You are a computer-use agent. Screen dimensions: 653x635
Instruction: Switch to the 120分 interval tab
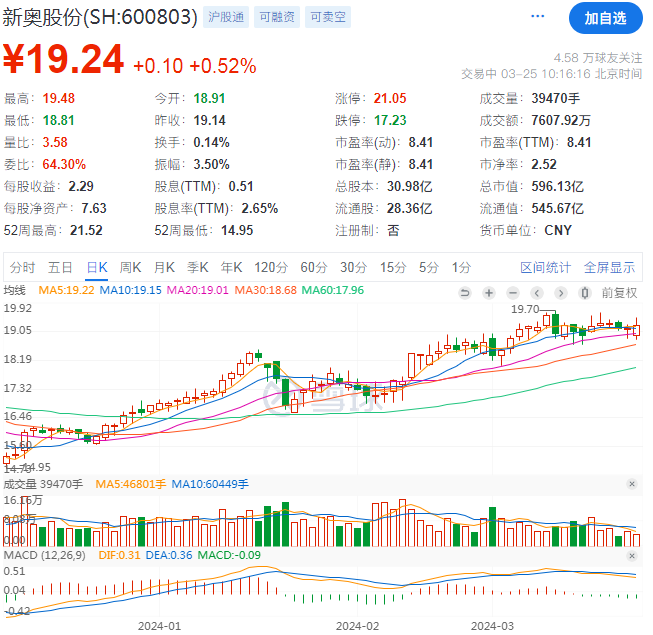point(271,267)
